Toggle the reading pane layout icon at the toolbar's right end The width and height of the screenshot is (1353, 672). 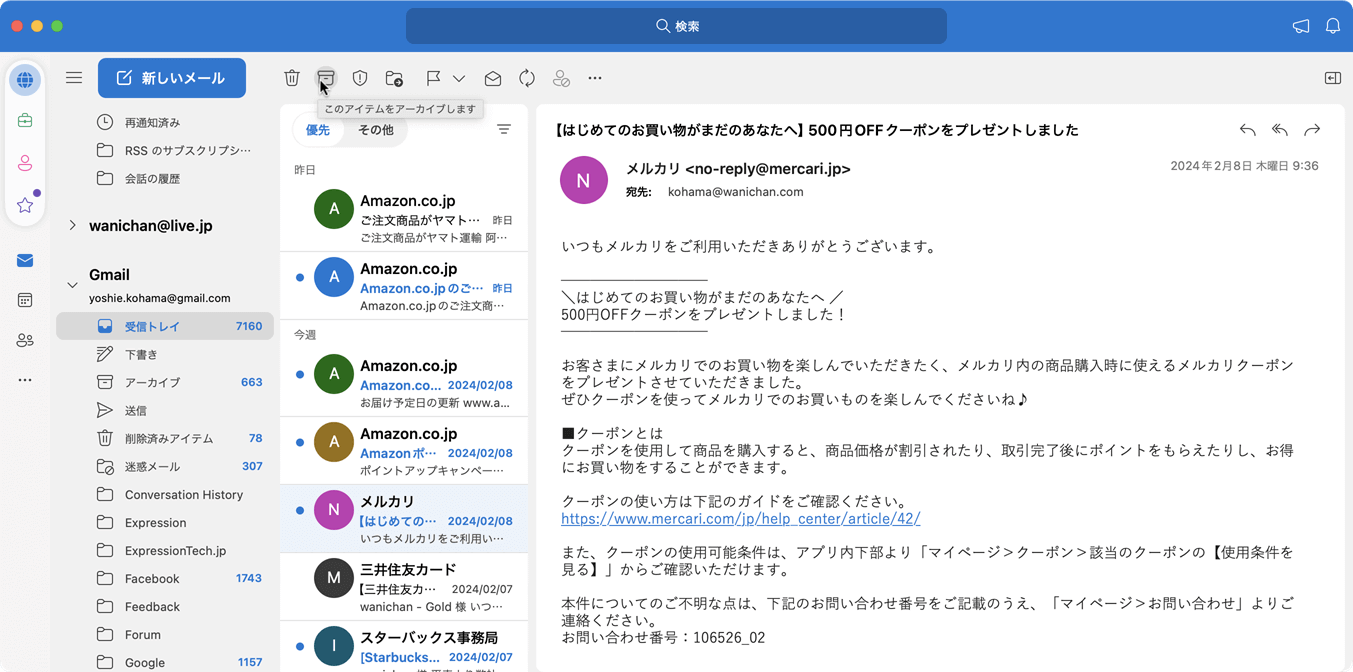[1333, 78]
